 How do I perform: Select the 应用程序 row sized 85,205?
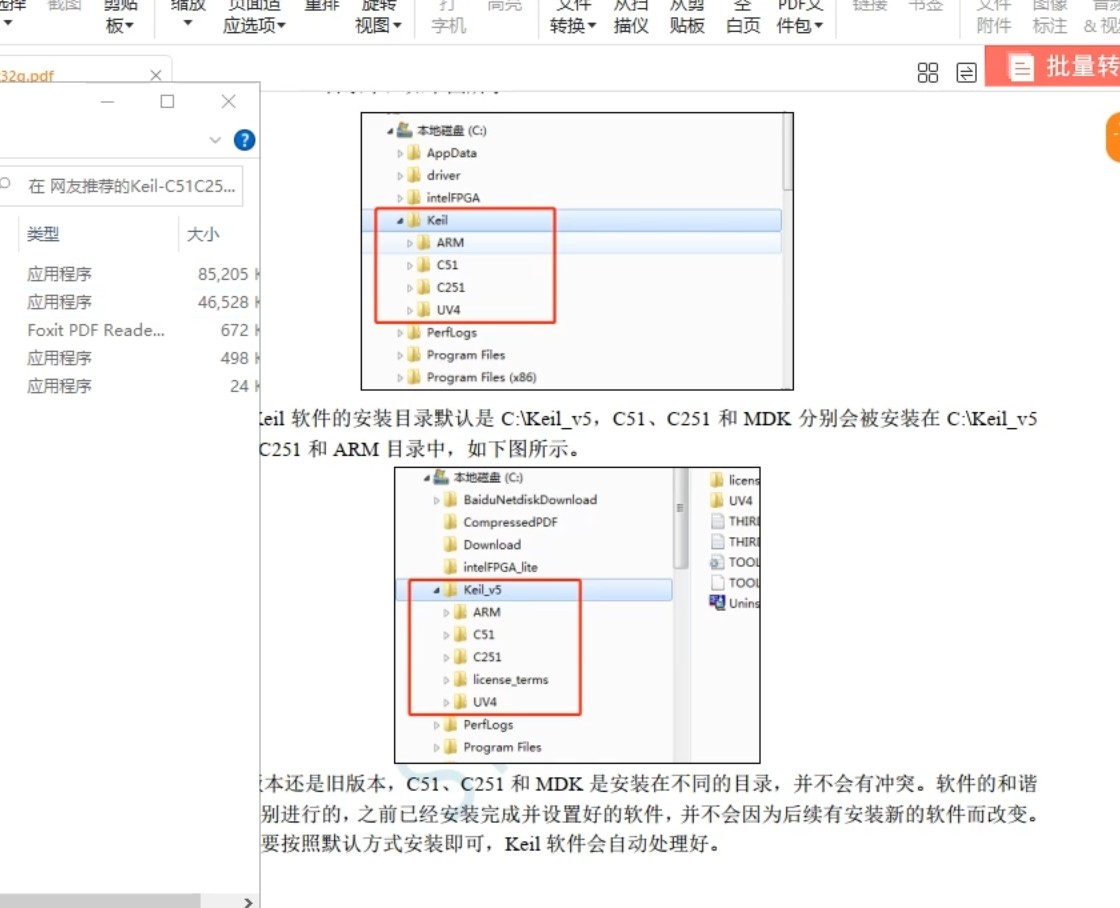(x=129, y=274)
